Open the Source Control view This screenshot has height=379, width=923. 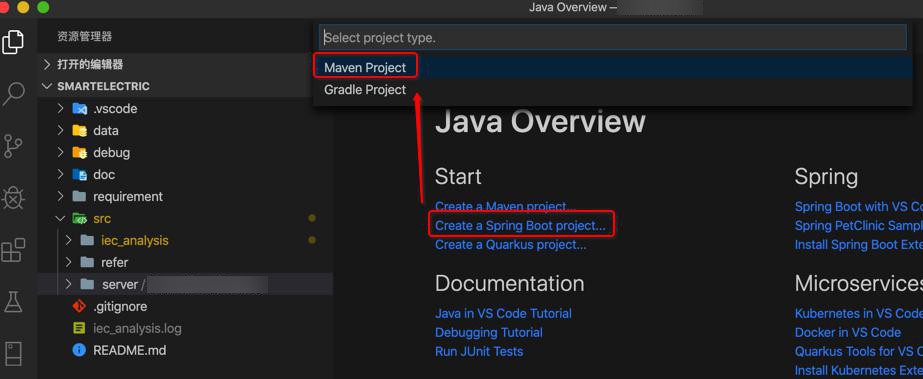pos(13,146)
